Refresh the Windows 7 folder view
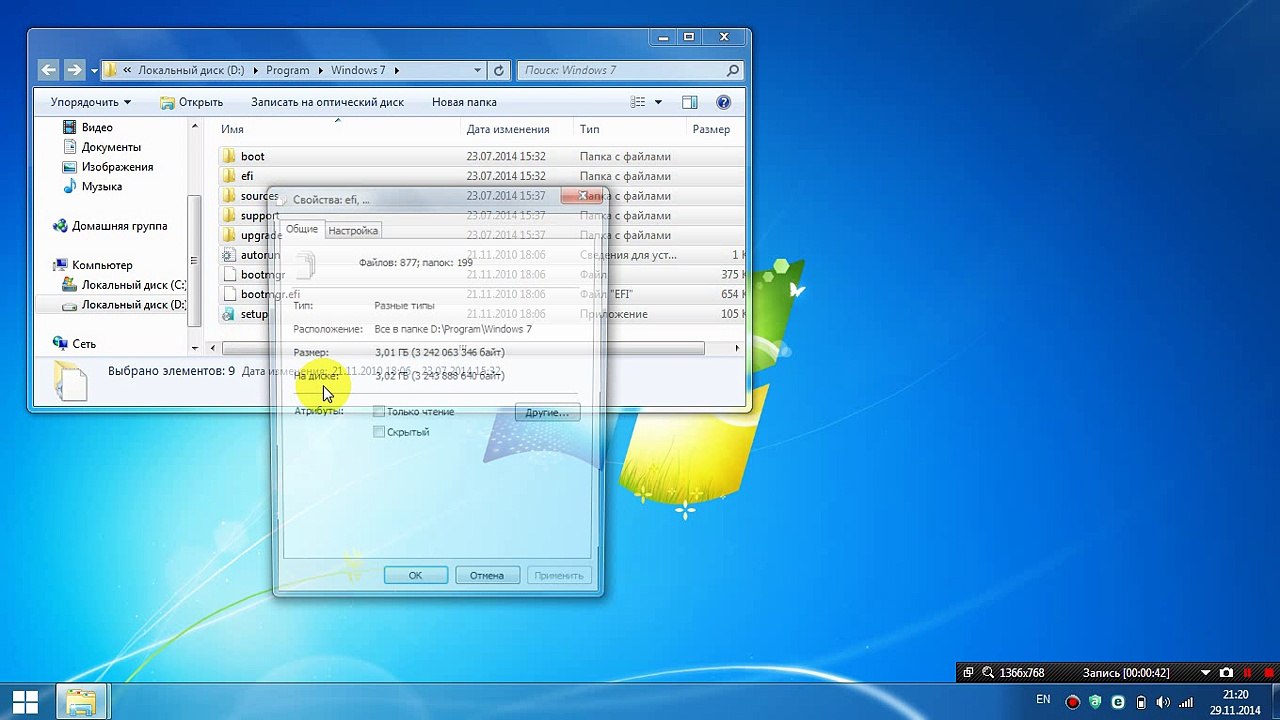Image resolution: width=1280 pixels, height=720 pixels. click(499, 70)
